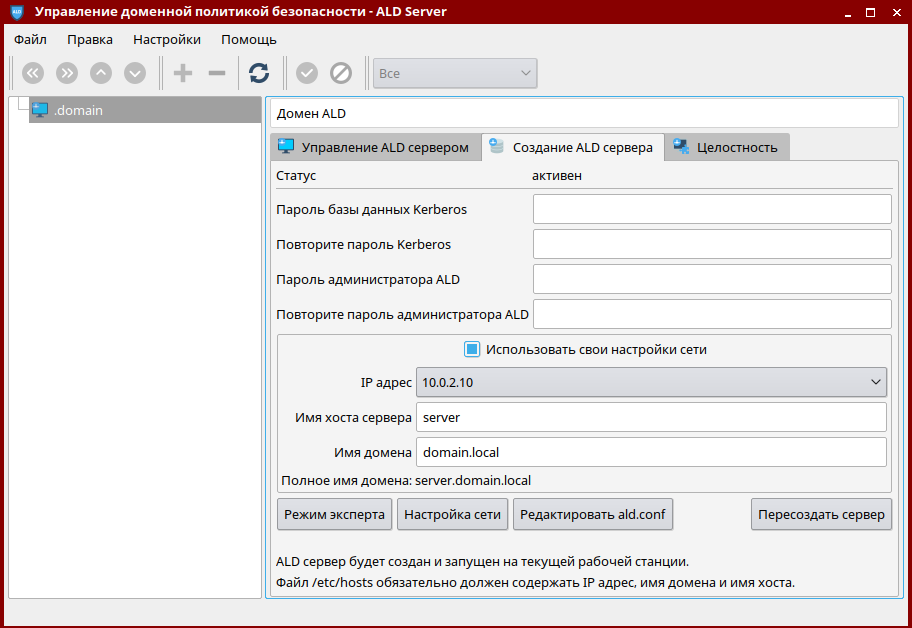Click the "Настройка сети" button
This screenshot has height=628, width=912.
coord(453,515)
